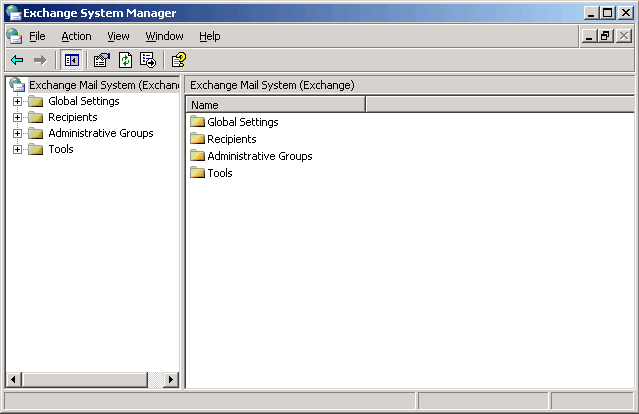Select Global Settings text in list pane
Viewport: 639px width, 414px height.
pyautogui.click(x=242, y=122)
